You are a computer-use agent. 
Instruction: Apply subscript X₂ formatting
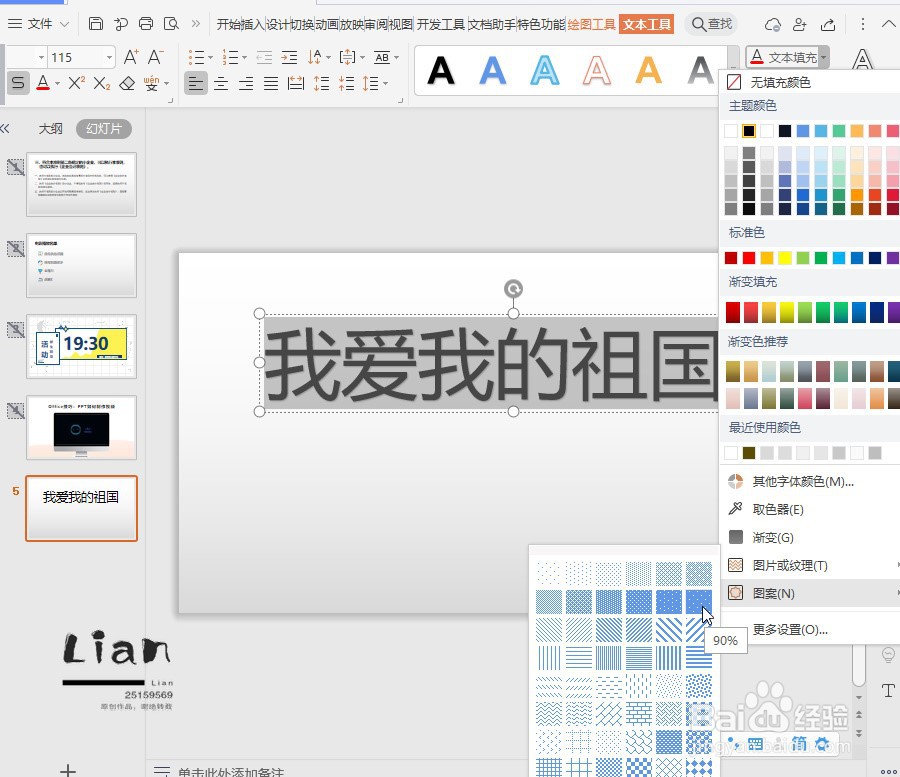click(101, 84)
